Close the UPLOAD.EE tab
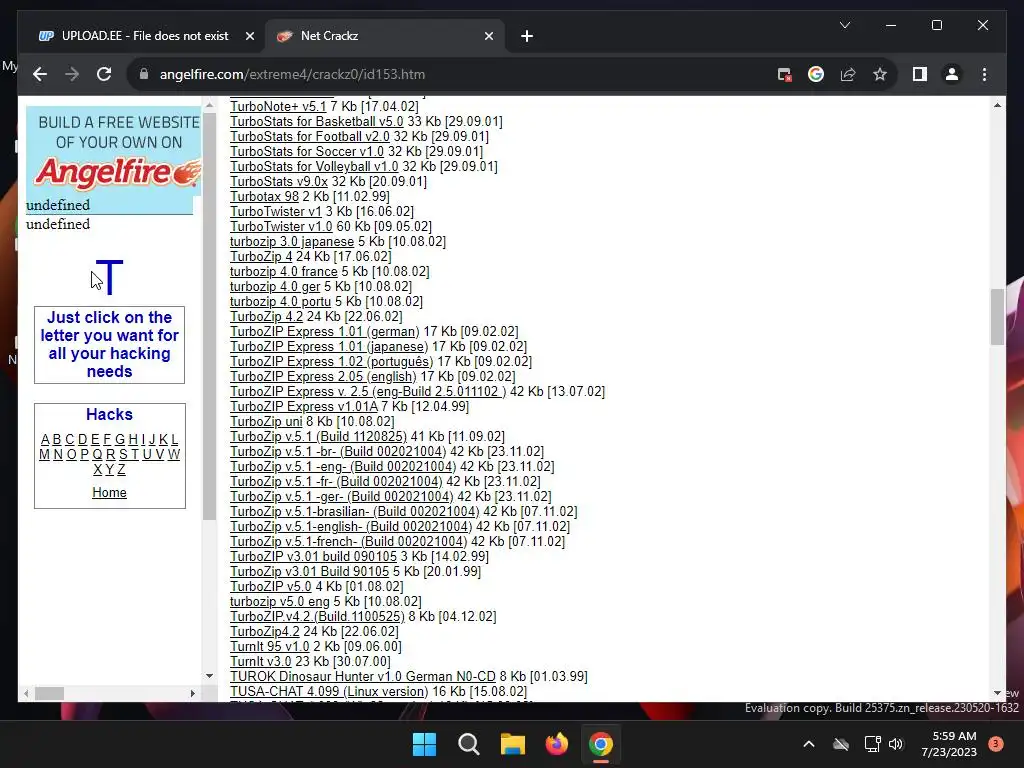Image resolution: width=1024 pixels, height=768 pixels. [249, 37]
